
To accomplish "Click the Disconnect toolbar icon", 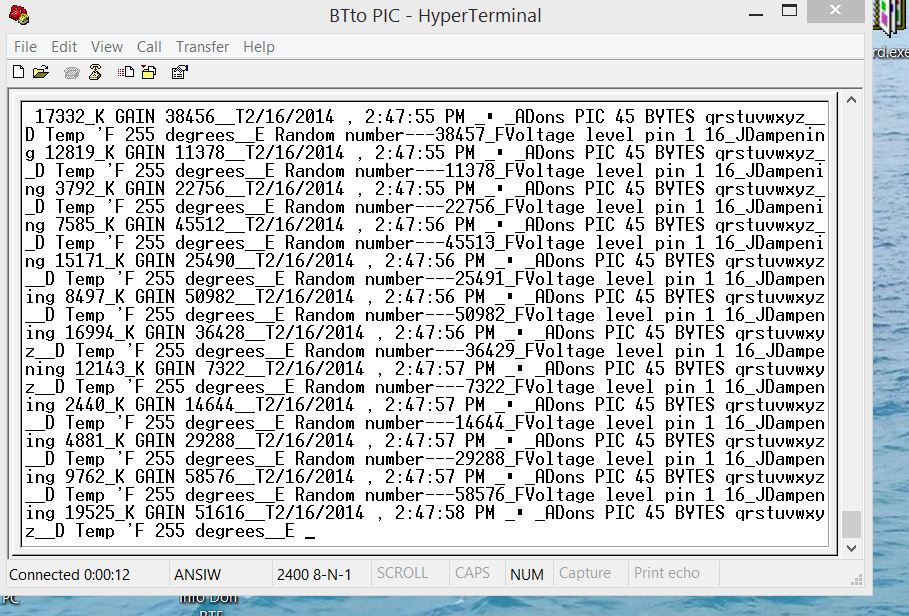I will pos(95,72).
